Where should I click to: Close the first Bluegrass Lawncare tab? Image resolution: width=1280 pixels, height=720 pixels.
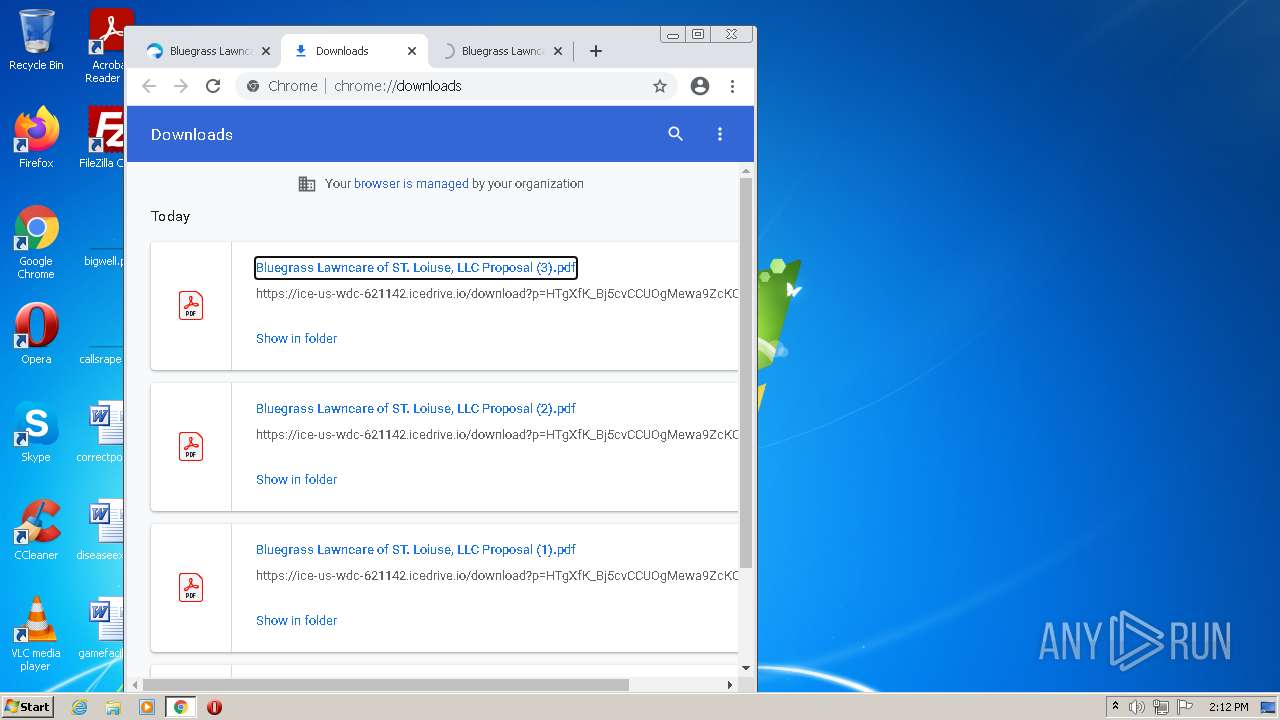pos(266,51)
